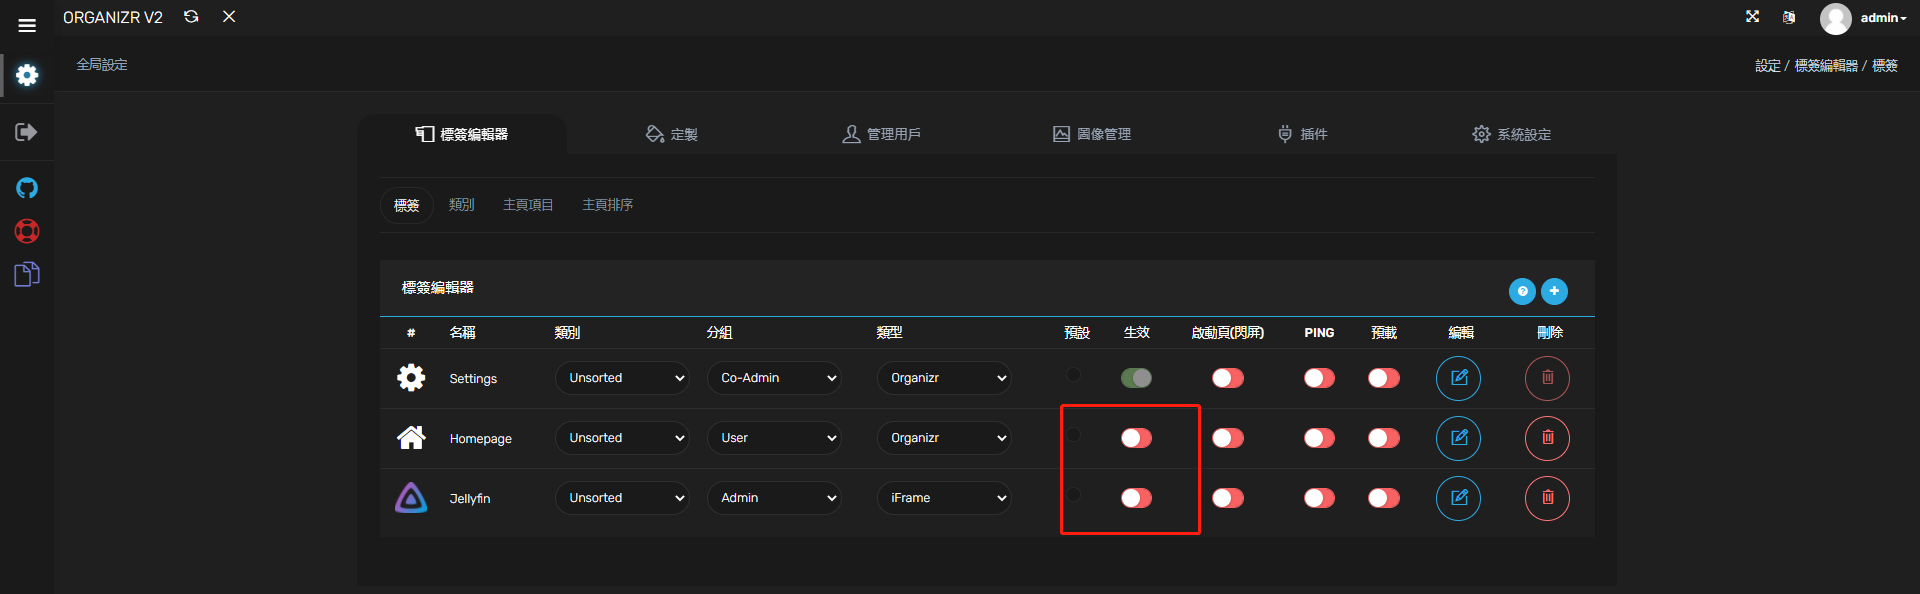
Task: Click the sidebar logout arrow icon
Action: 27,132
